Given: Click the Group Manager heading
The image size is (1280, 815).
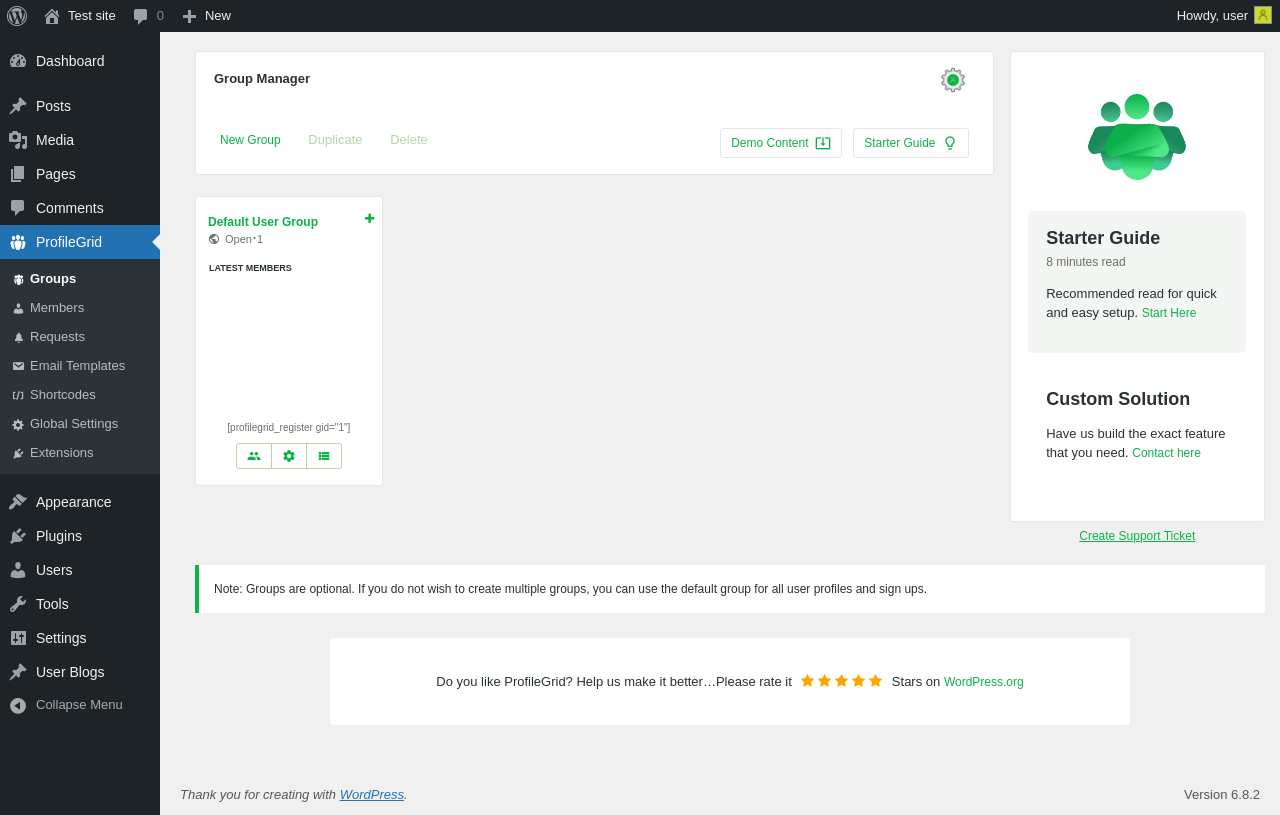Looking at the screenshot, I should pos(262,79).
